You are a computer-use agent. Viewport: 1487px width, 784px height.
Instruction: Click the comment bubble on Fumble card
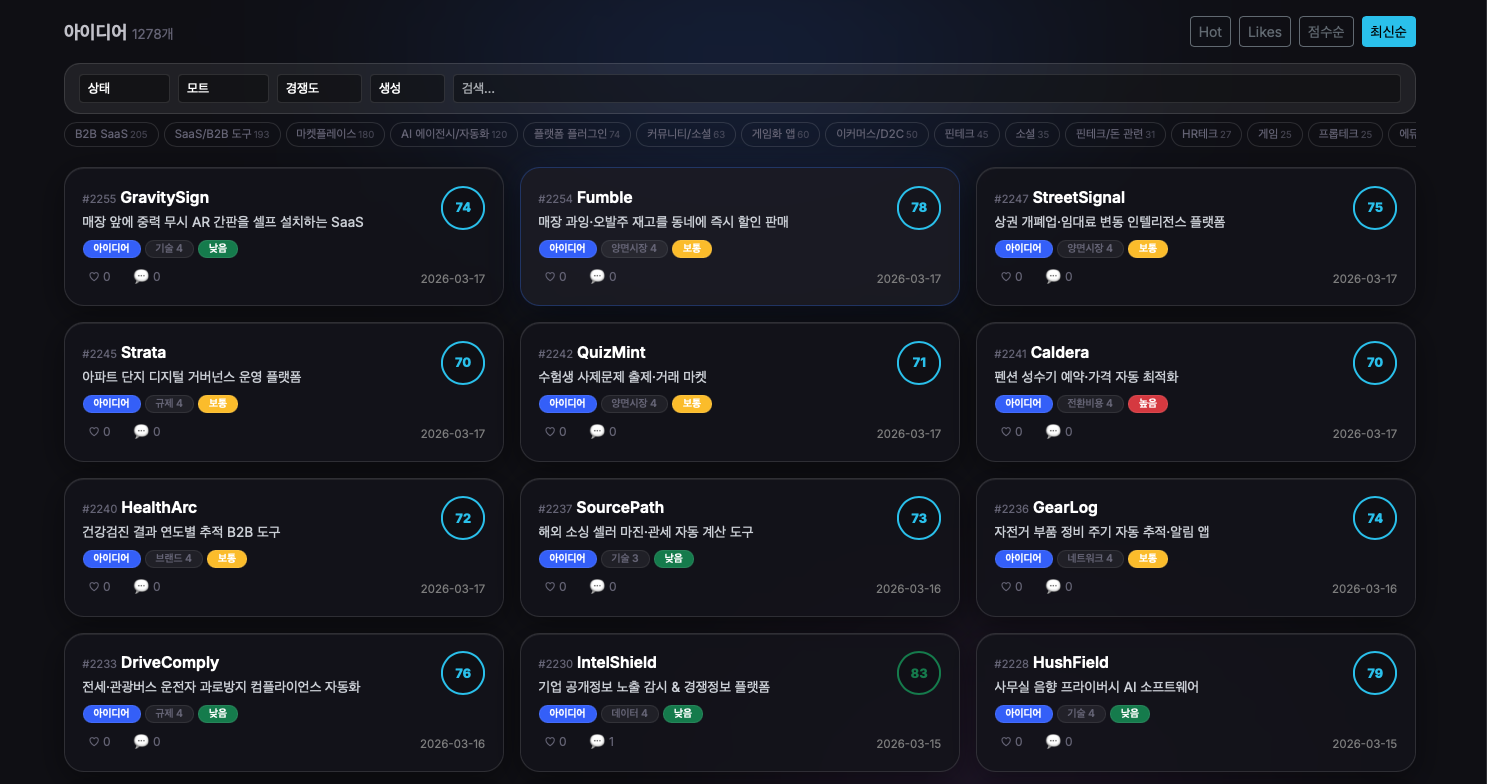click(597, 277)
